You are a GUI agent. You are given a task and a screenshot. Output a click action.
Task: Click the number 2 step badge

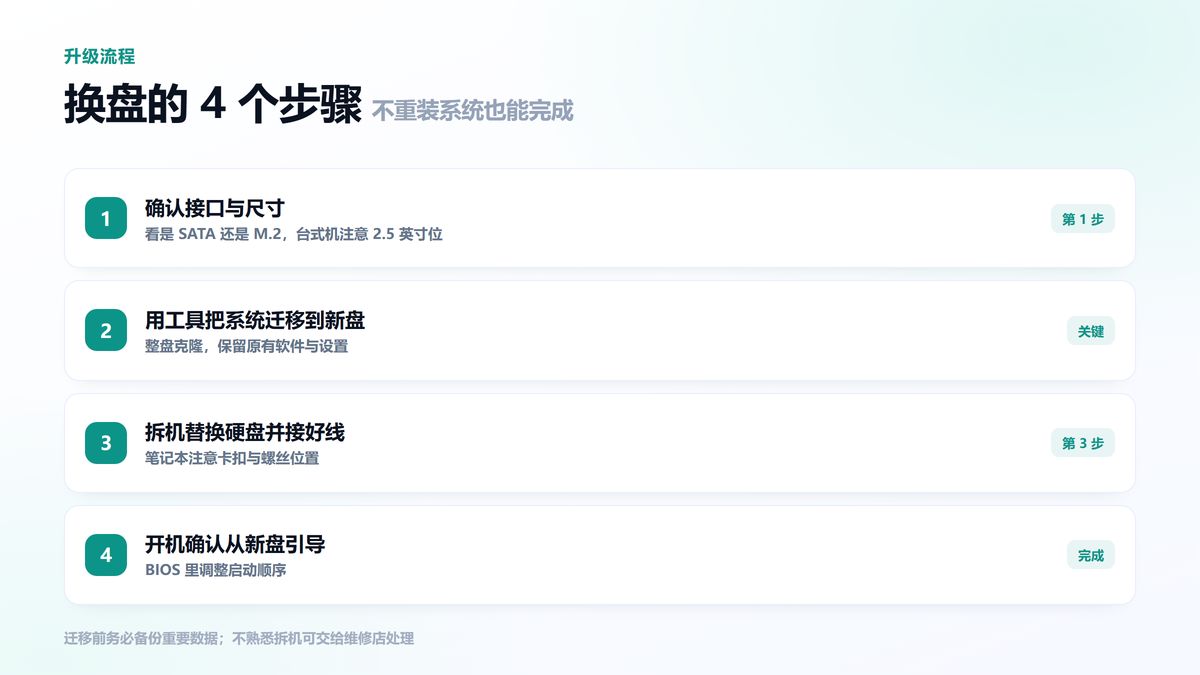click(106, 330)
